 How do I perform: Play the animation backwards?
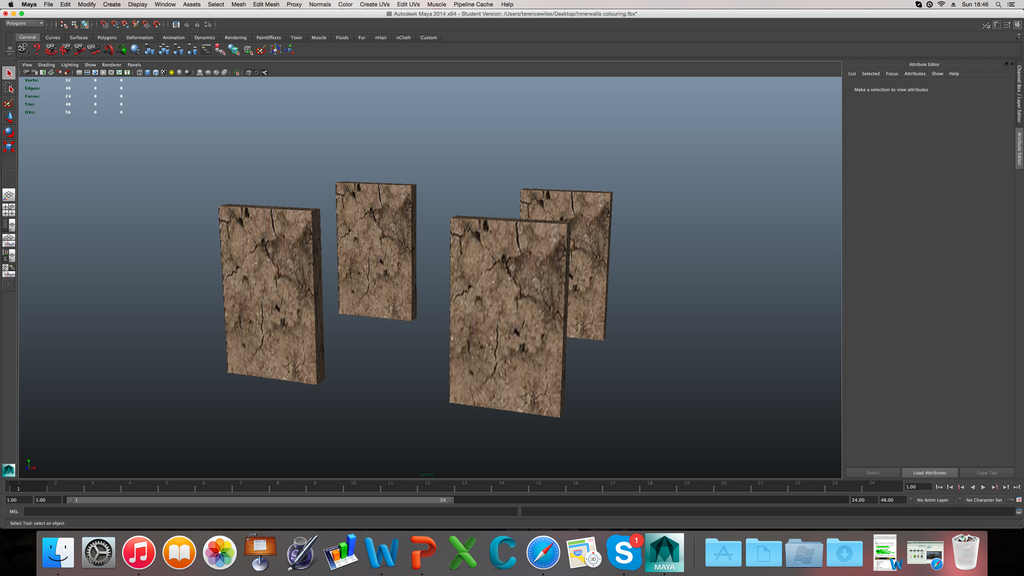click(972, 487)
